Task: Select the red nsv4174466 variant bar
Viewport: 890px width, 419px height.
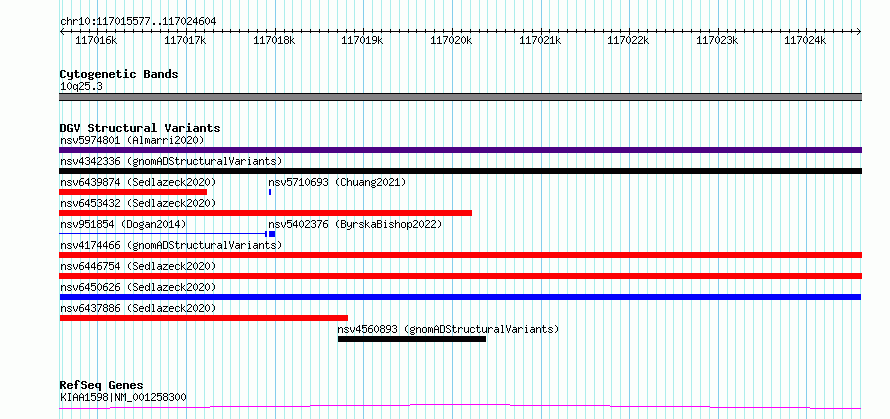Action: pos(460,255)
